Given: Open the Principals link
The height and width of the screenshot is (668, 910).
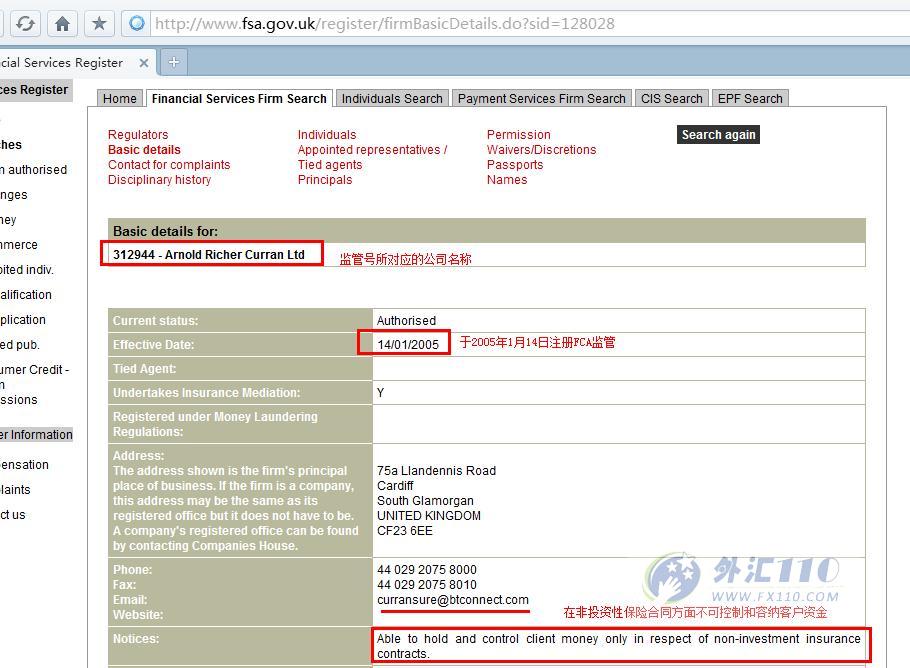Looking at the screenshot, I should point(325,180).
